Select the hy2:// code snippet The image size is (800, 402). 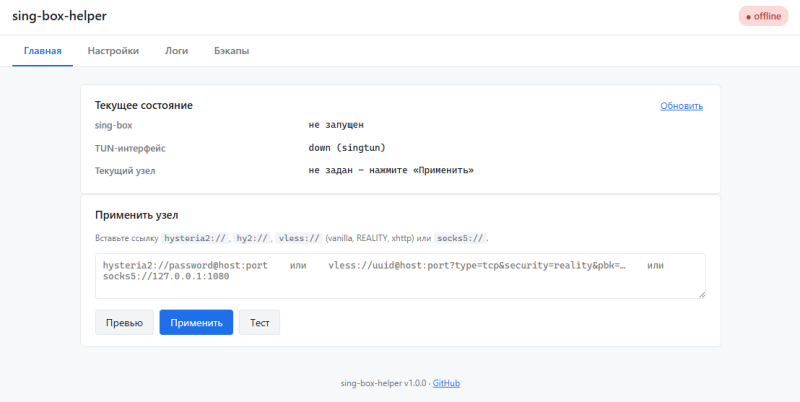[x=252, y=238]
